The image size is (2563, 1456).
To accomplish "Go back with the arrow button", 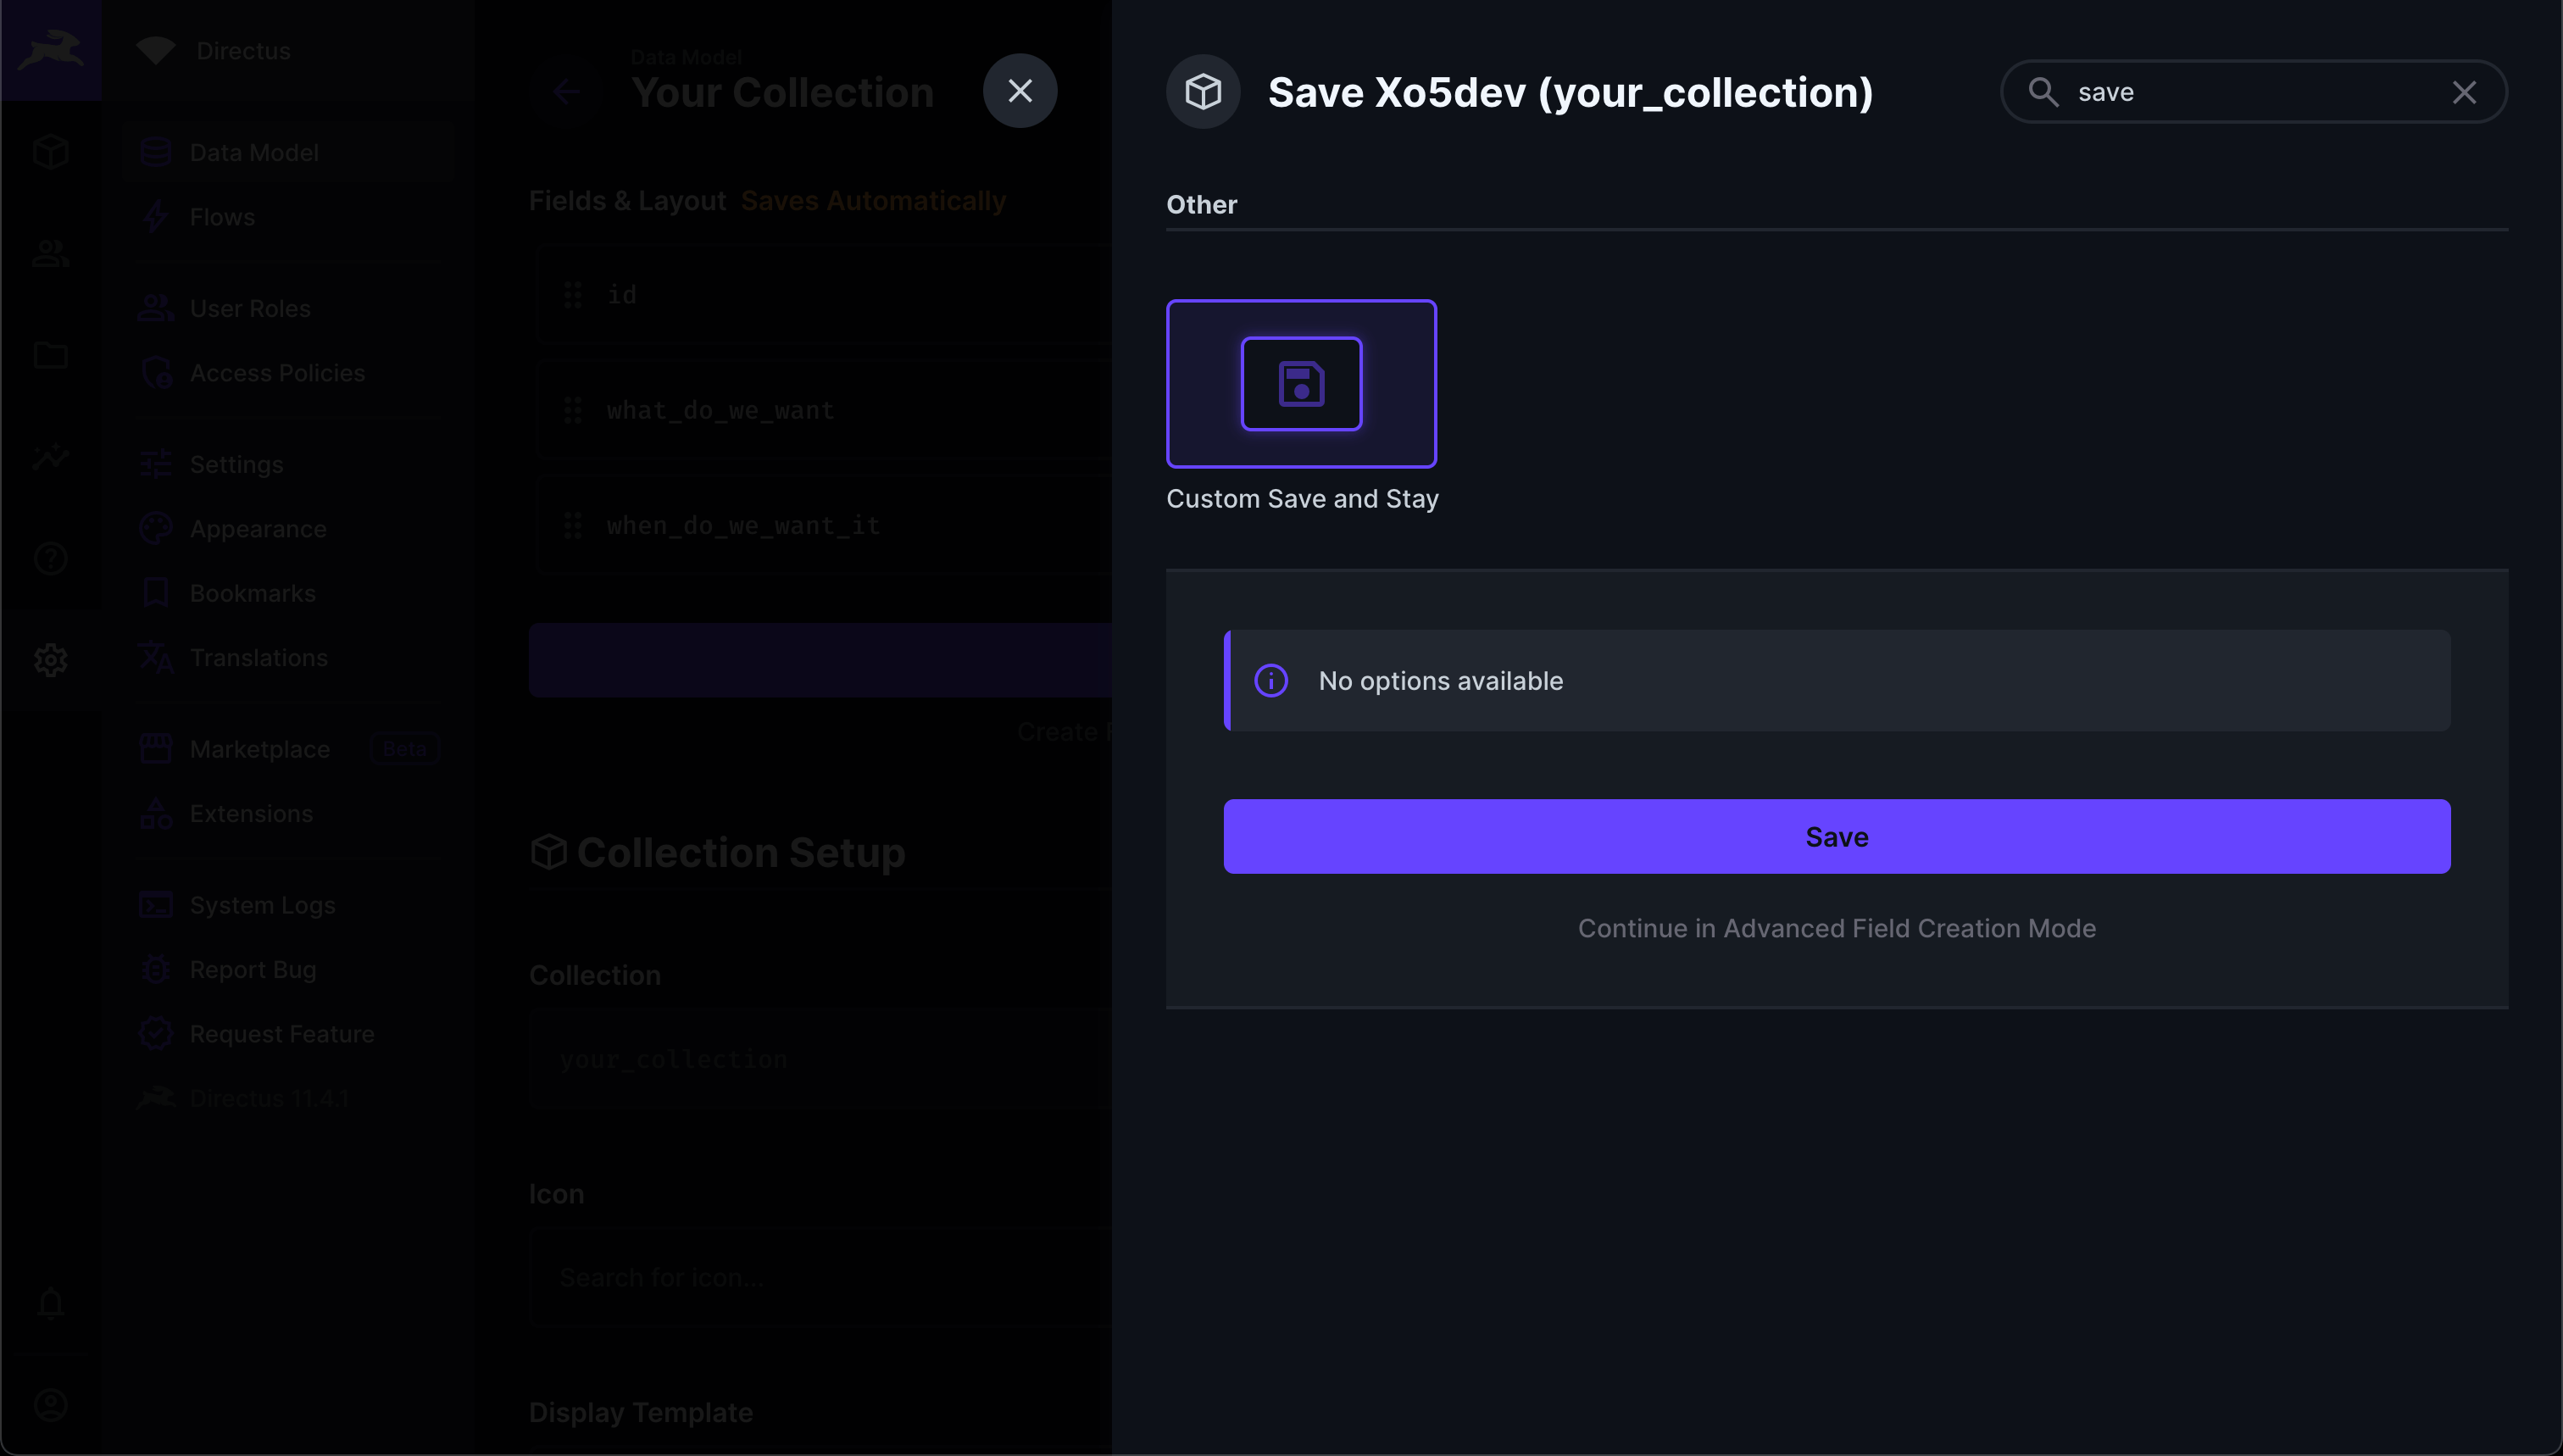I will [x=566, y=92].
